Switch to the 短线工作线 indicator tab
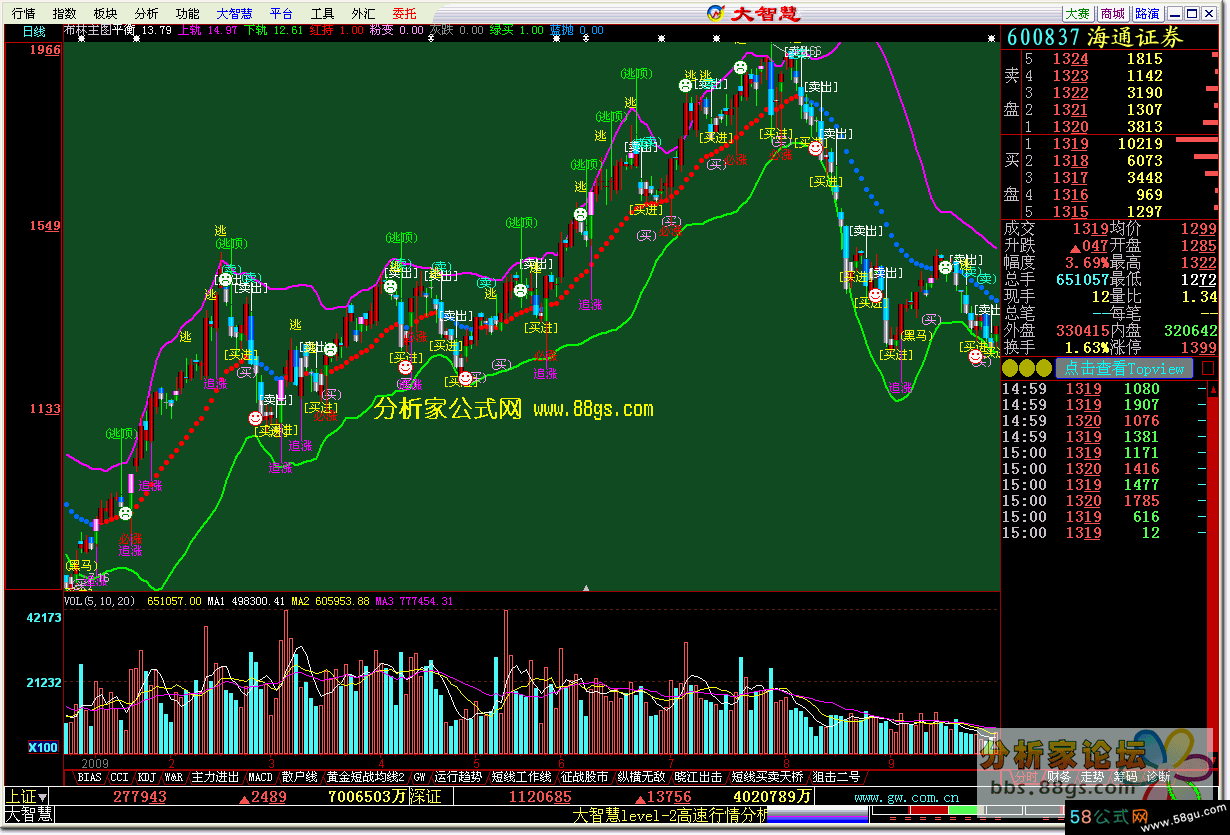 pyautogui.click(x=521, y=776)
